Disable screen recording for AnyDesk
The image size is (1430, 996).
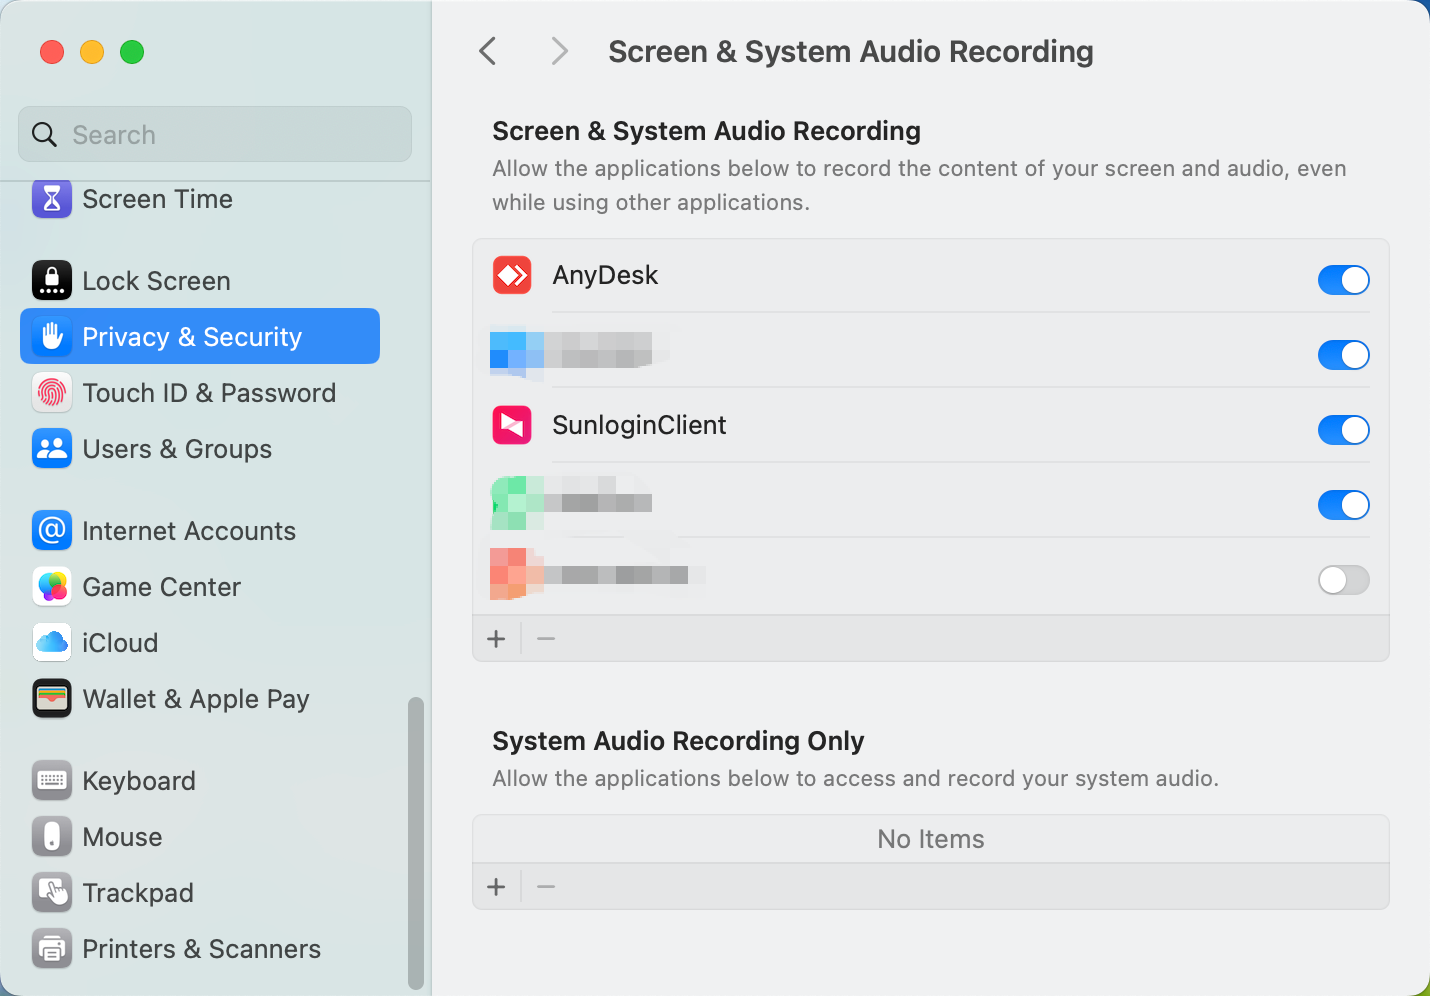coord(1343,280)
